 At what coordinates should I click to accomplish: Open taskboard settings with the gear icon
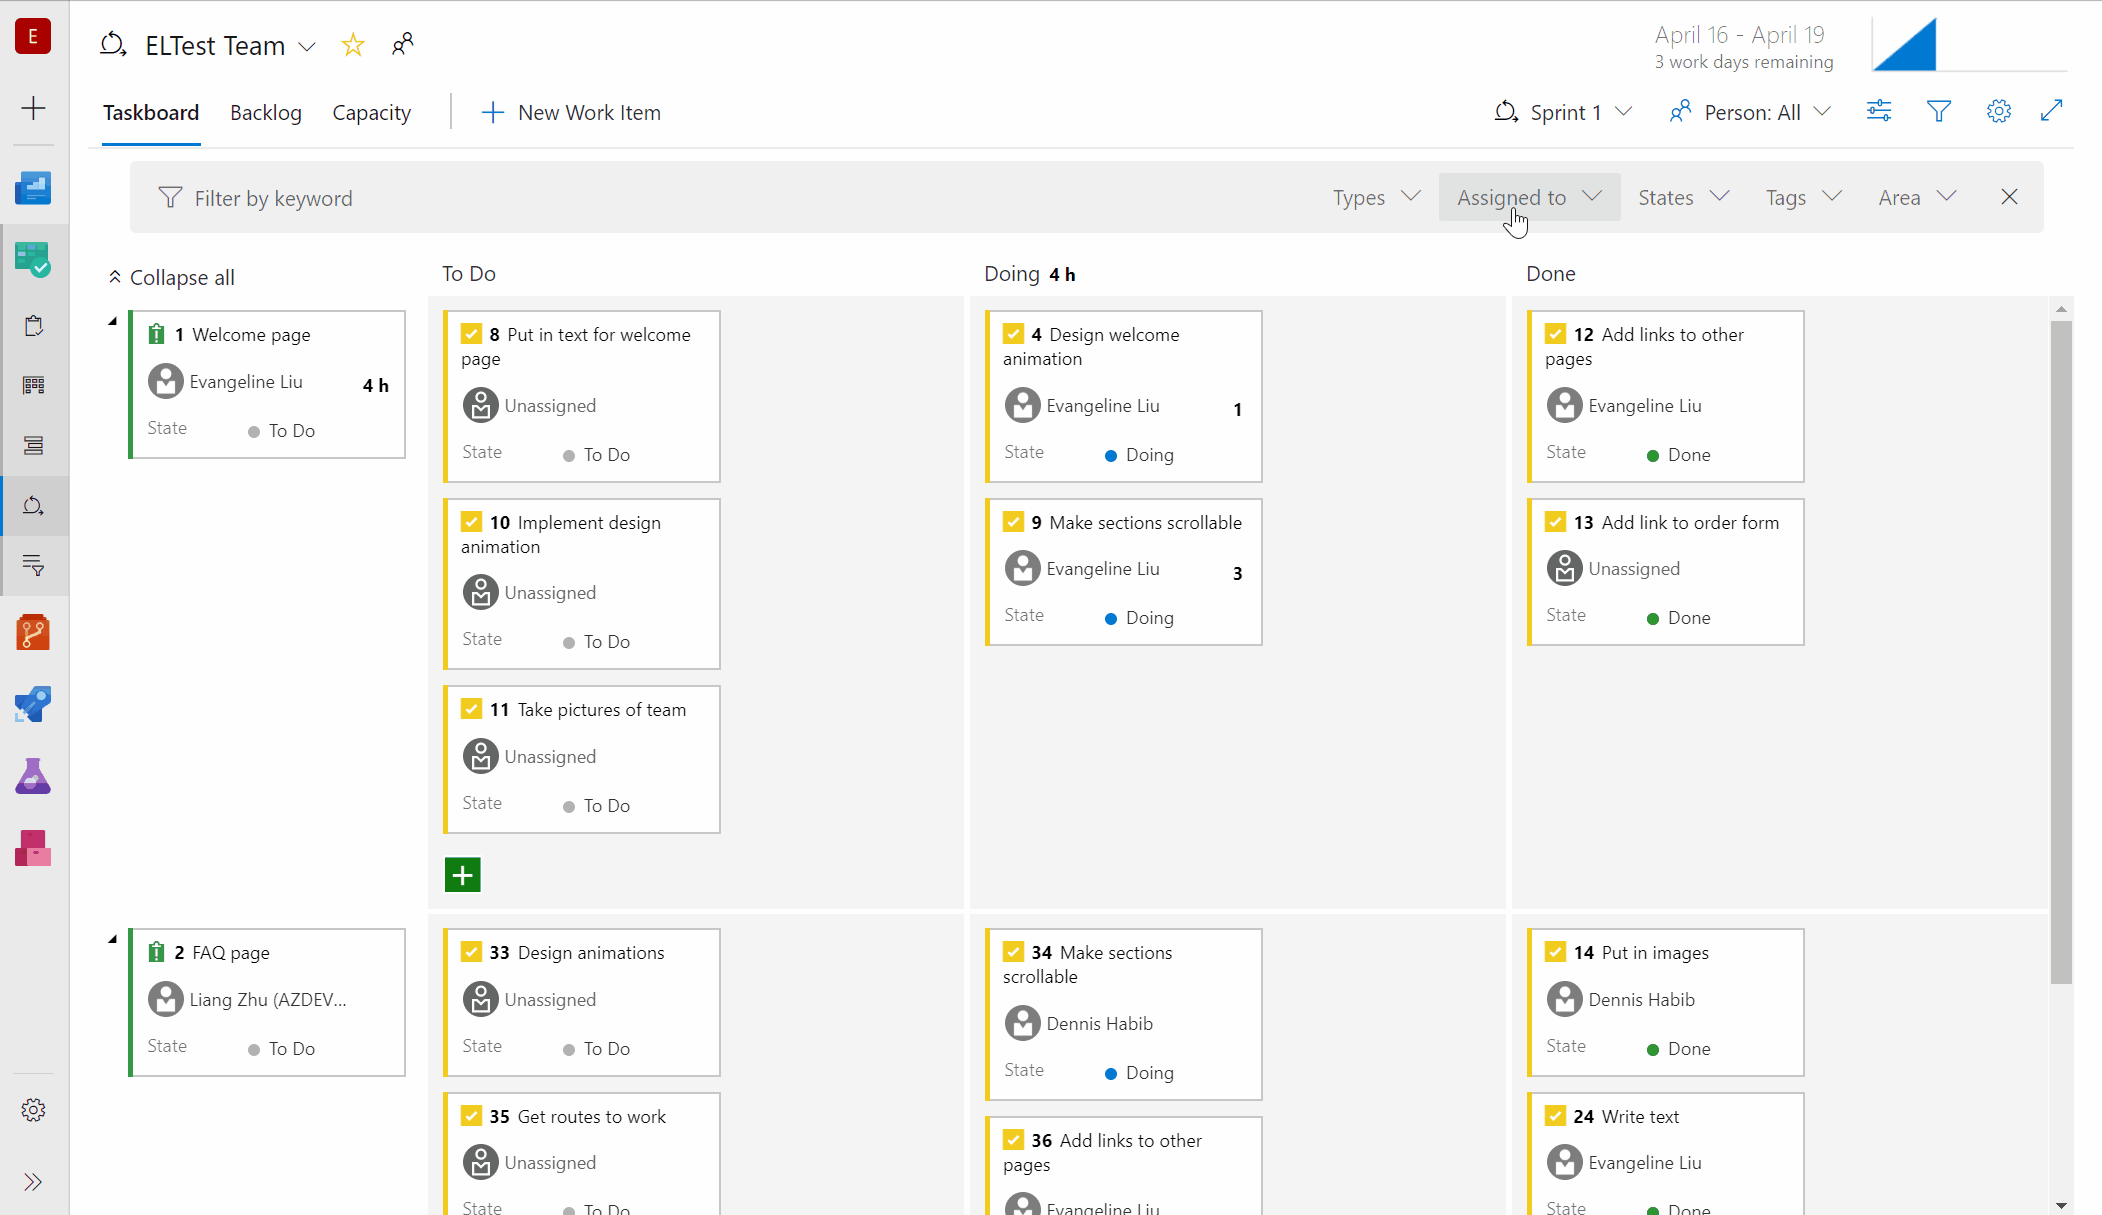tap(1998, 111)
